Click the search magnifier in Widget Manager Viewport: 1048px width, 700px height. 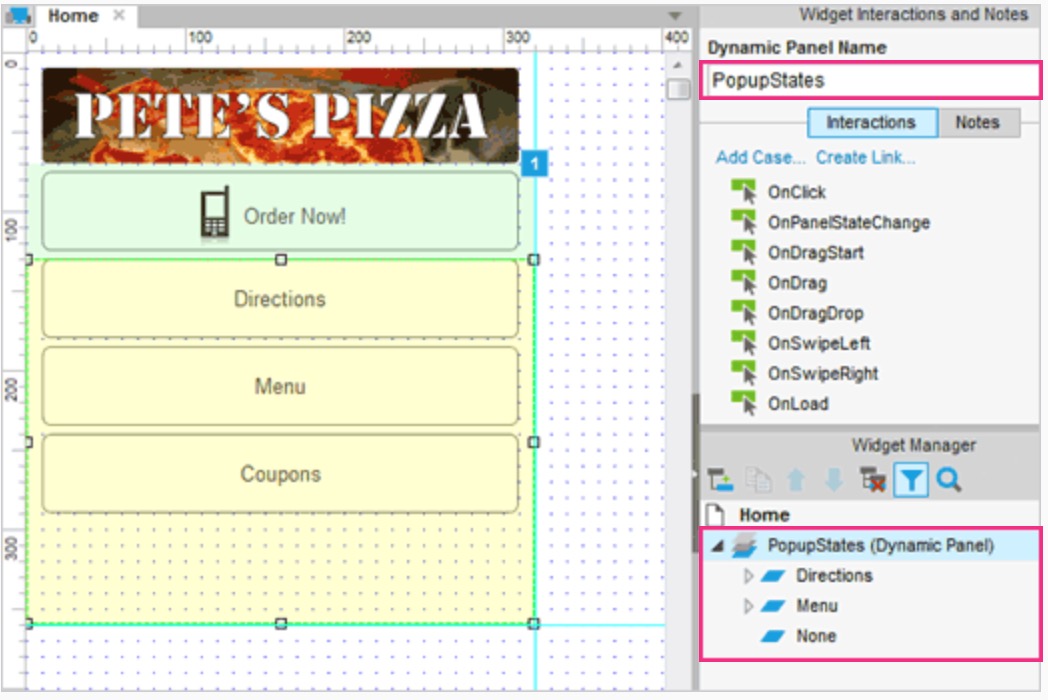(949, 480)
